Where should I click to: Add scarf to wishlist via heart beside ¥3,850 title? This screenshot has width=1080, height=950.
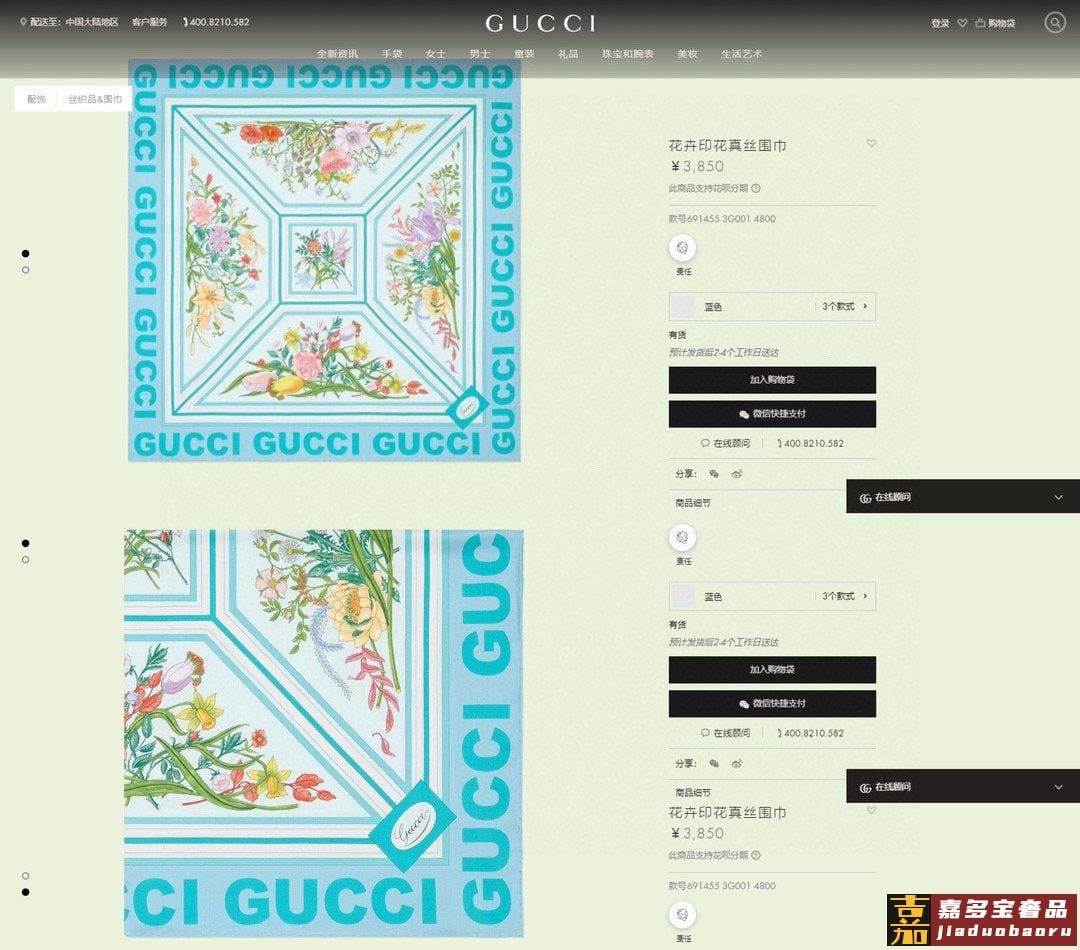(871, 143)
